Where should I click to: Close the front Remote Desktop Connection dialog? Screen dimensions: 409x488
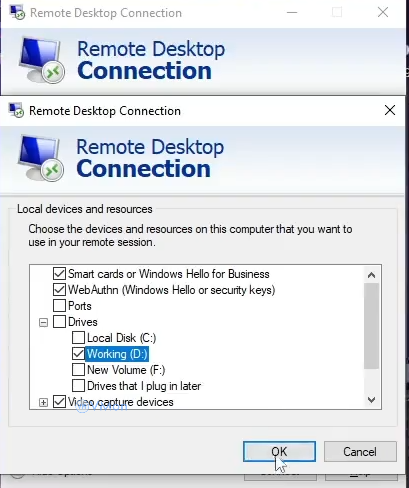point(390,110)
